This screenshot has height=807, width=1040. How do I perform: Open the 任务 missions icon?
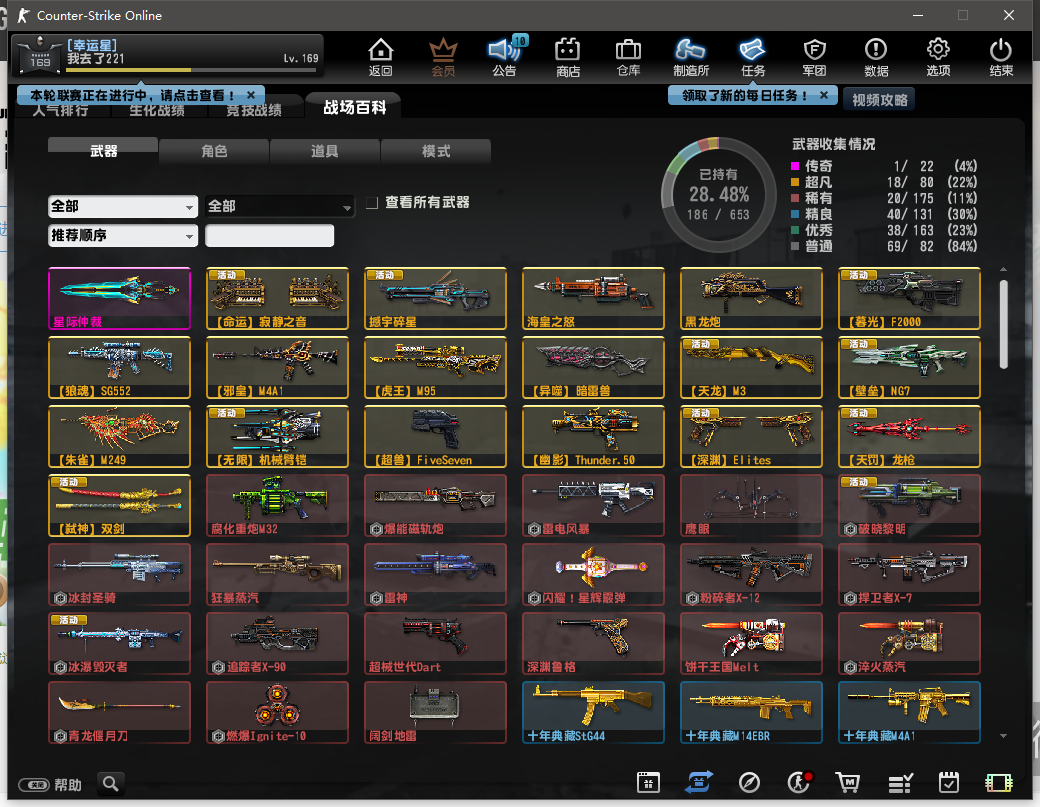click(753, 57)
